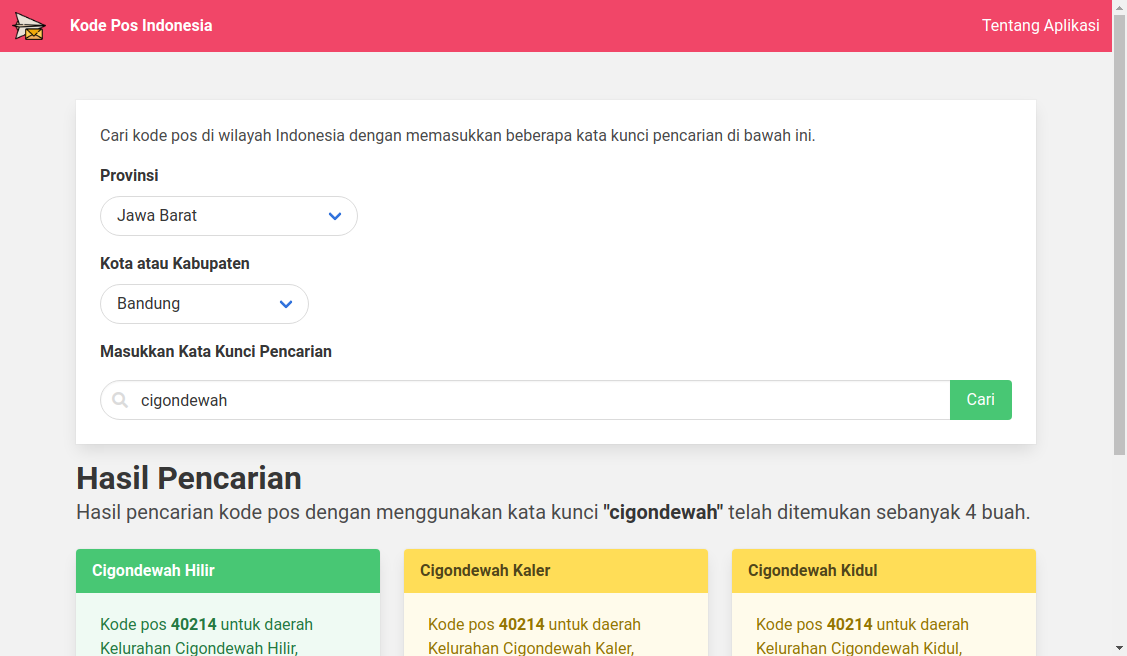Click the scrollbar down arrow icon

point(1119,649)
